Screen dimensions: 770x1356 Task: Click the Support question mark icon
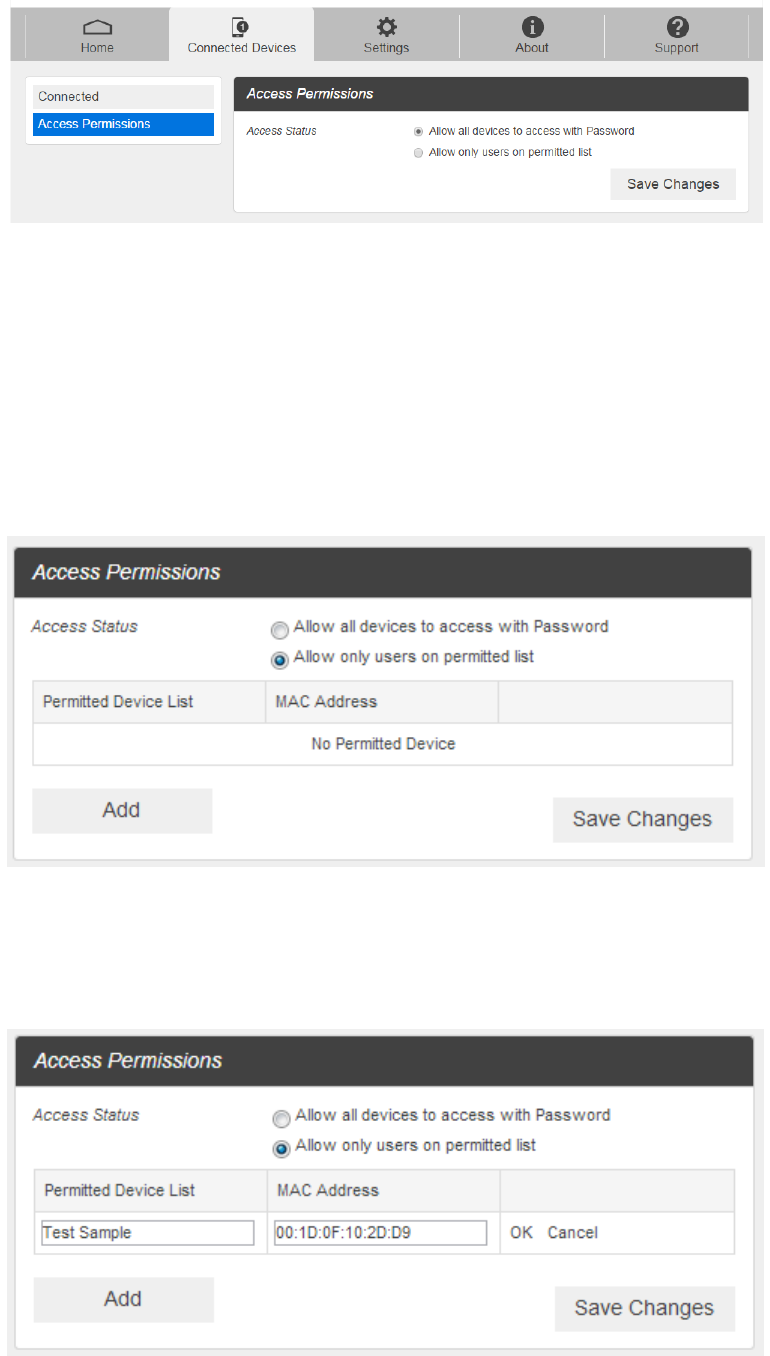point(677,27)
